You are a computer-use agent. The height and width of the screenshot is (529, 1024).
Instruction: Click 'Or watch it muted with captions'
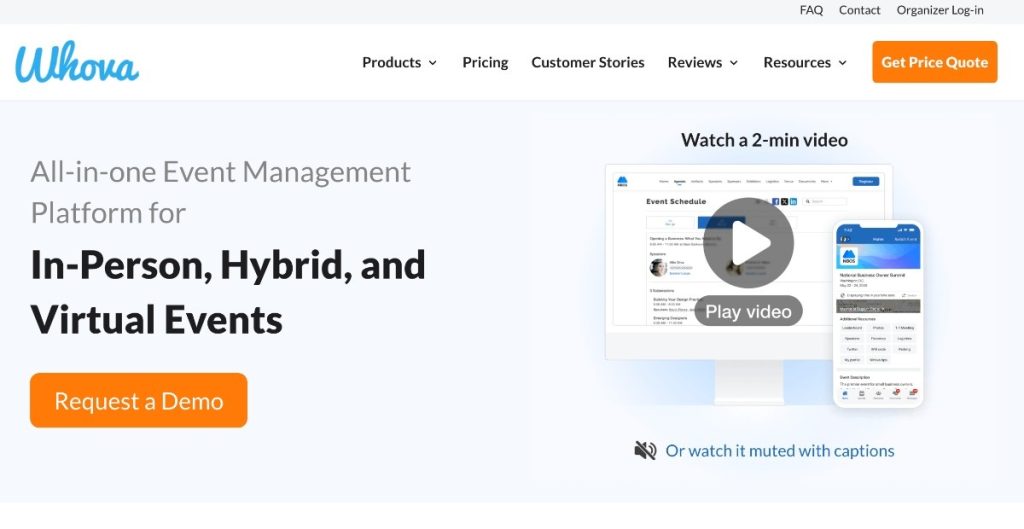pos(780,451)
